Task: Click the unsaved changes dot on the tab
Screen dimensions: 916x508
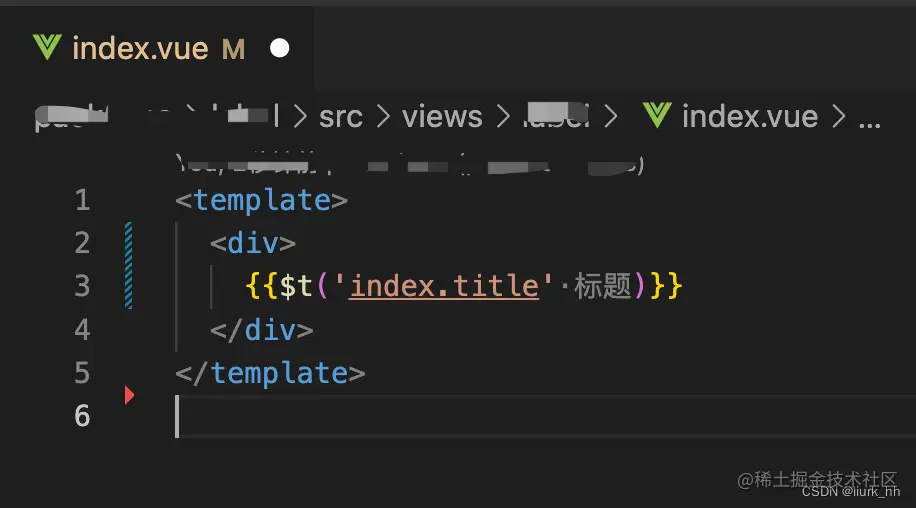Action: click(x=280, y=48)
